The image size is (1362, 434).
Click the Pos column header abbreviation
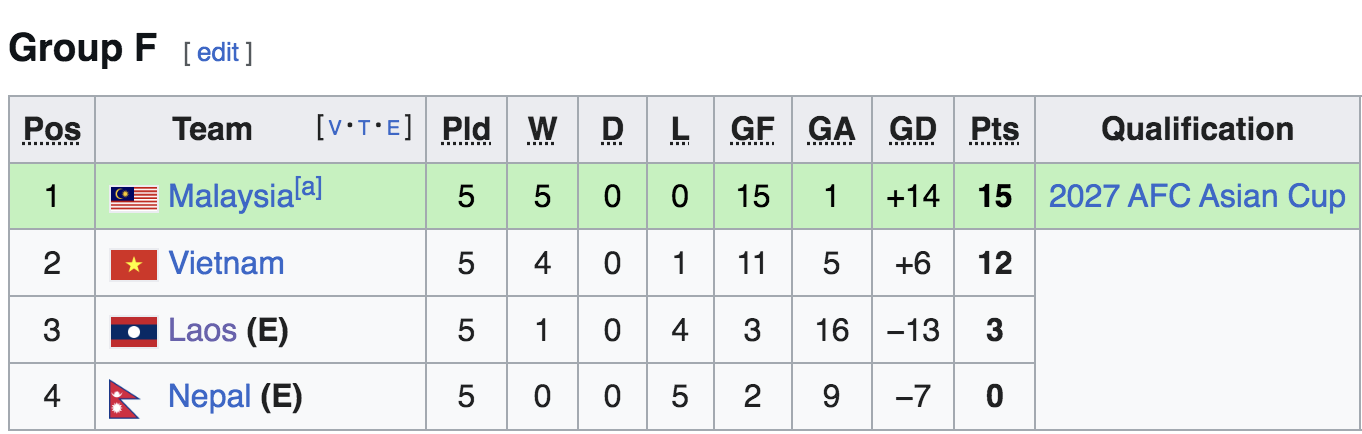[52, 129]
